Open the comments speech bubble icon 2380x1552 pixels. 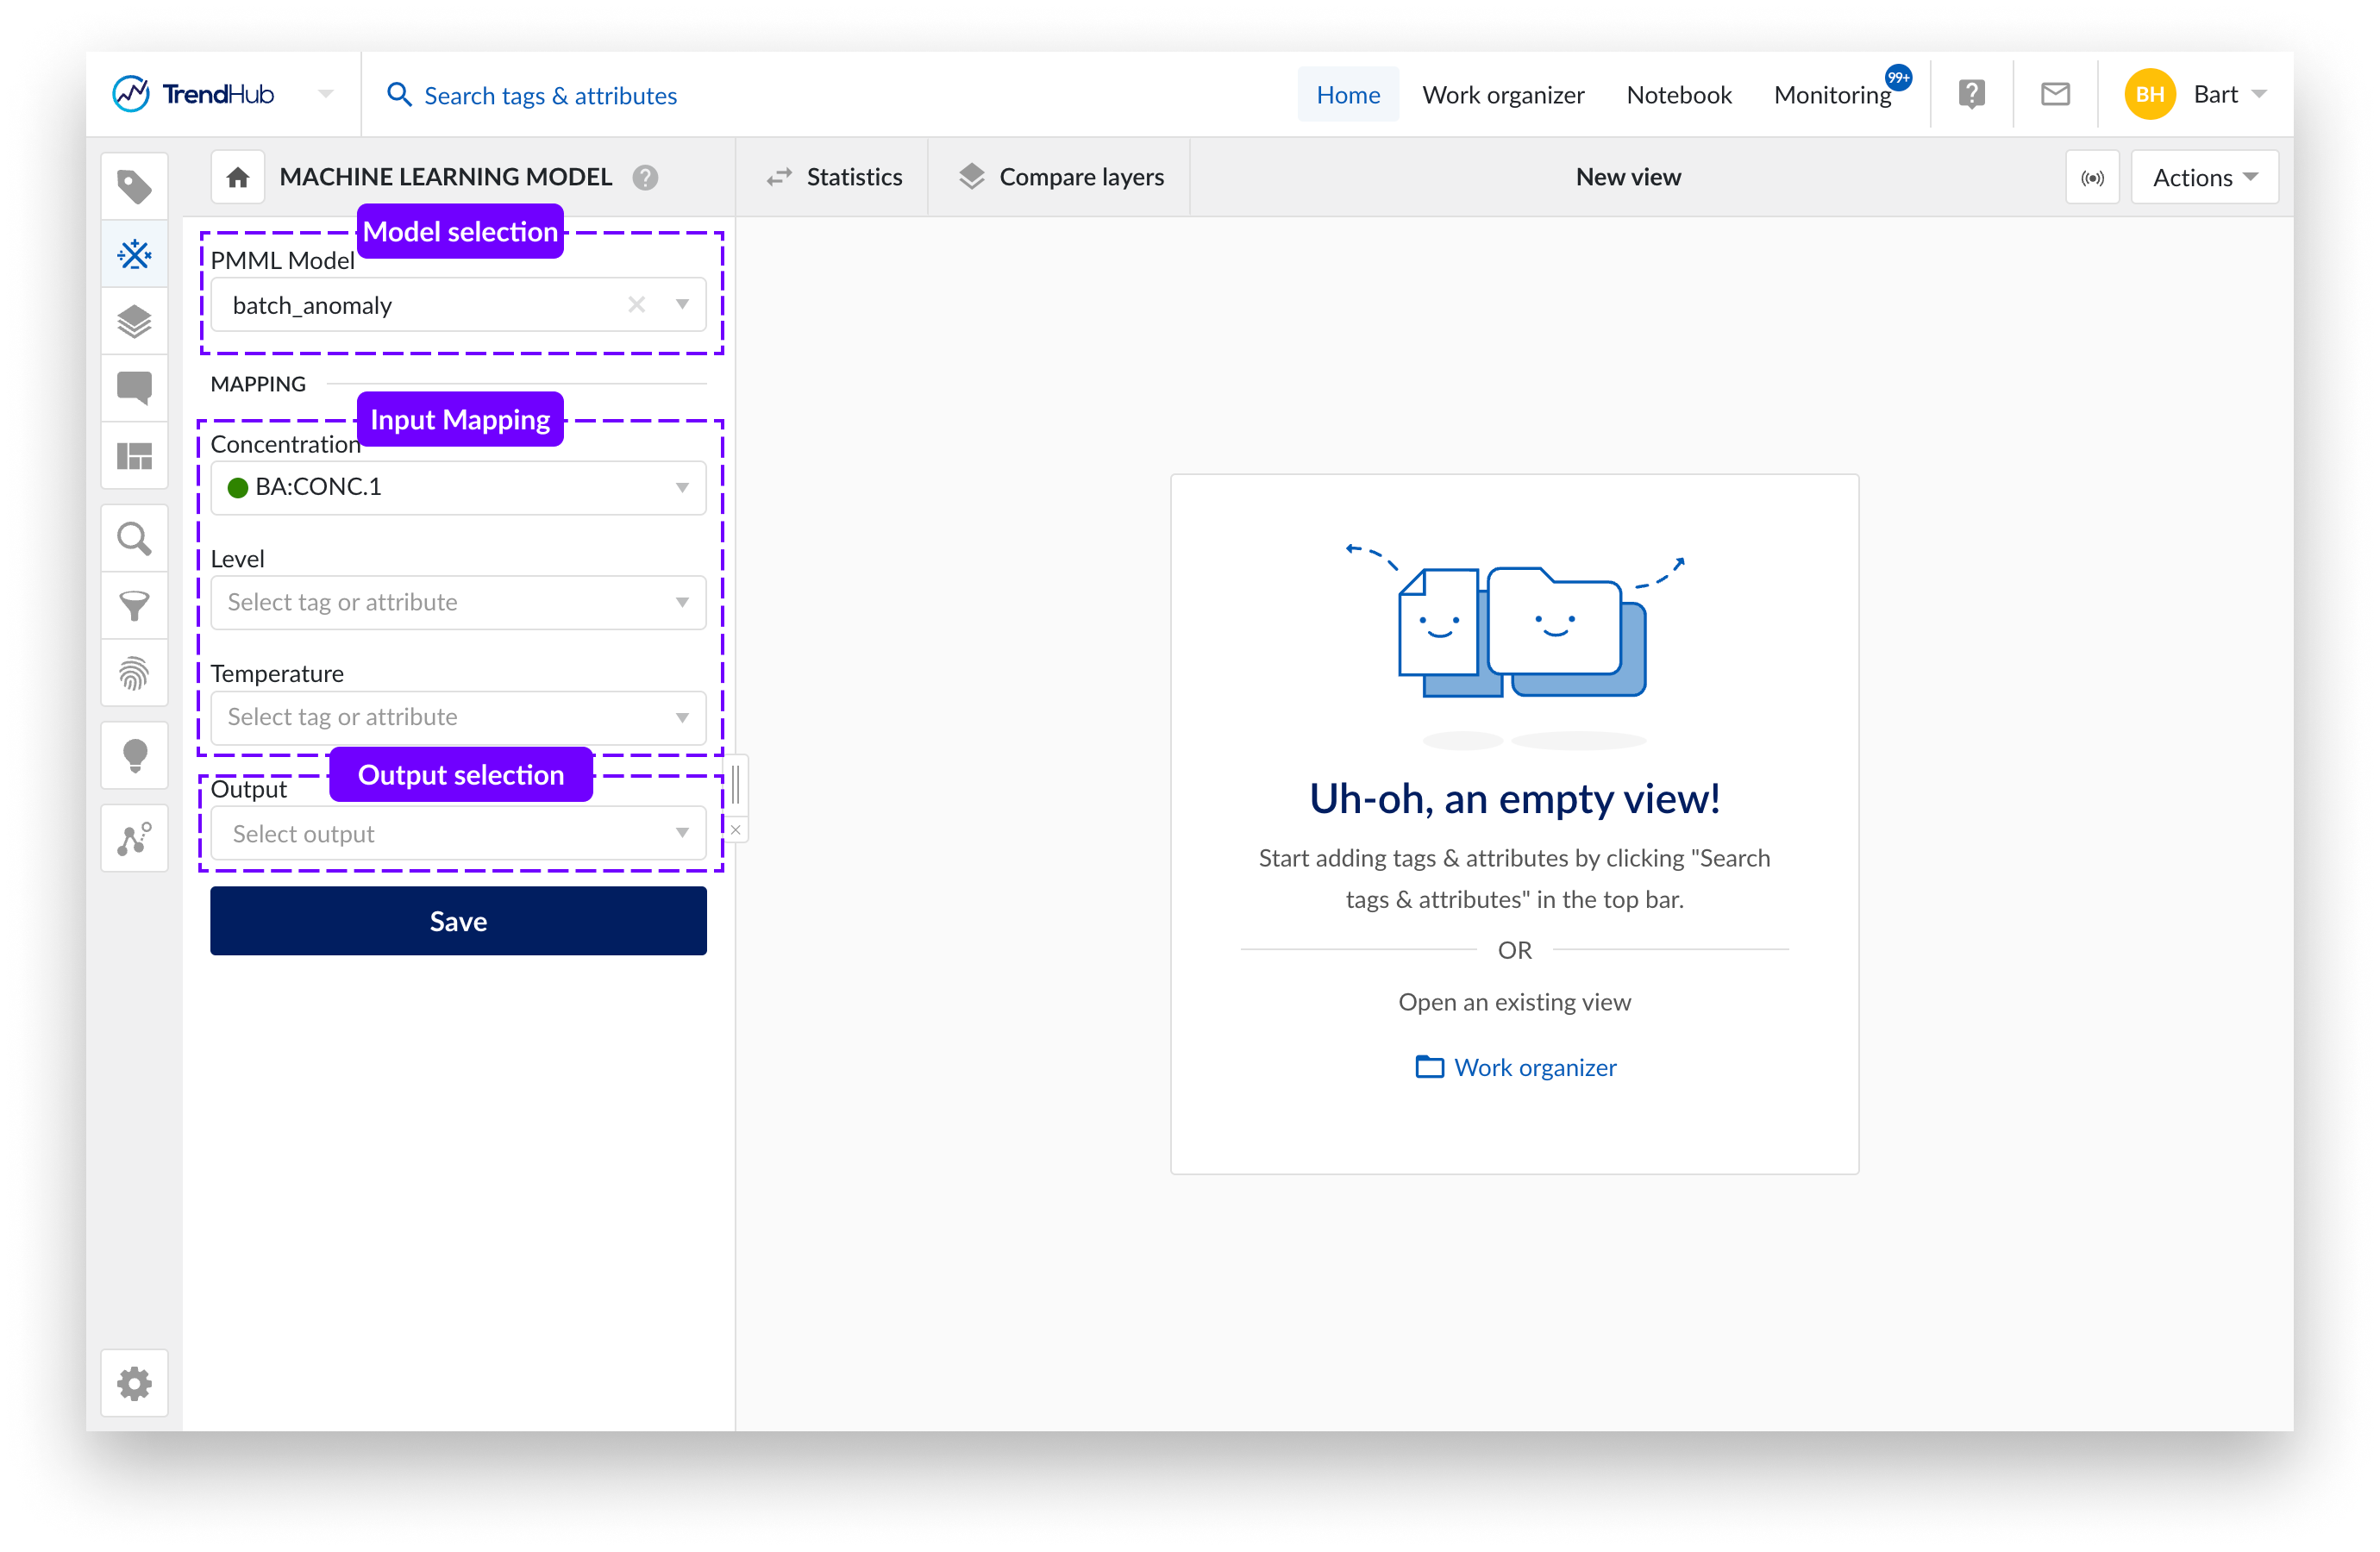tap(134, 388)
